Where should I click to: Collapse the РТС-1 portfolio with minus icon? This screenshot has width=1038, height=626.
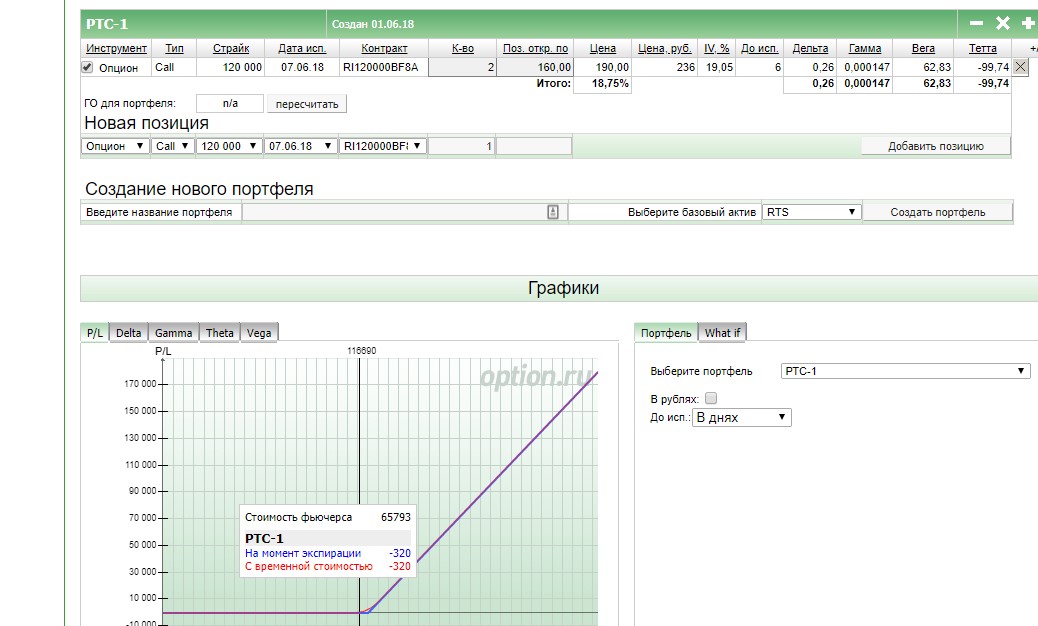pos(976,23)
